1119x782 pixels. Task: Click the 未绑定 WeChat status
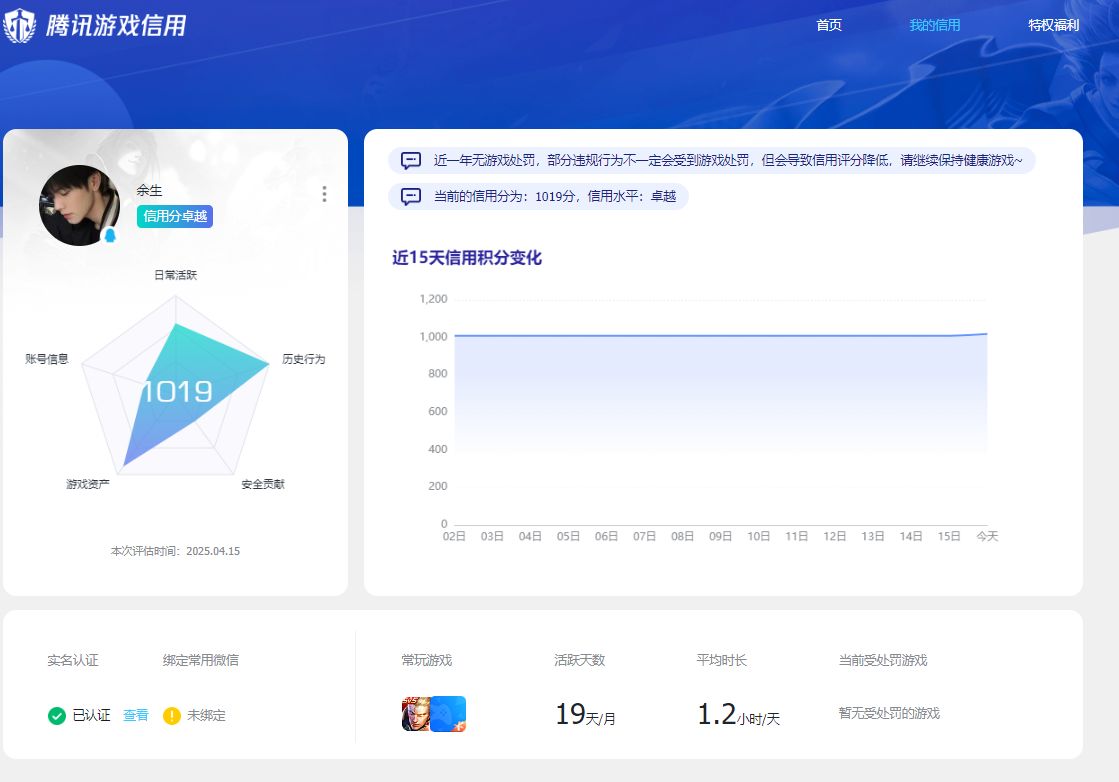coord(206,715)
